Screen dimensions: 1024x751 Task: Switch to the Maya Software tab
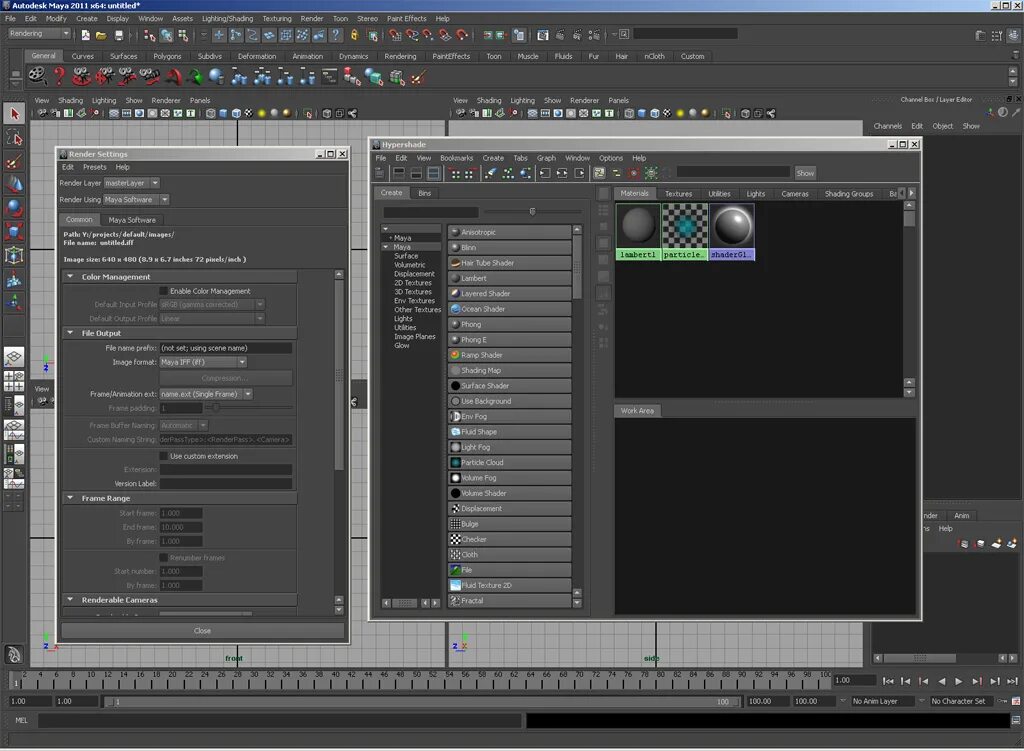click(x=132, y=220)
